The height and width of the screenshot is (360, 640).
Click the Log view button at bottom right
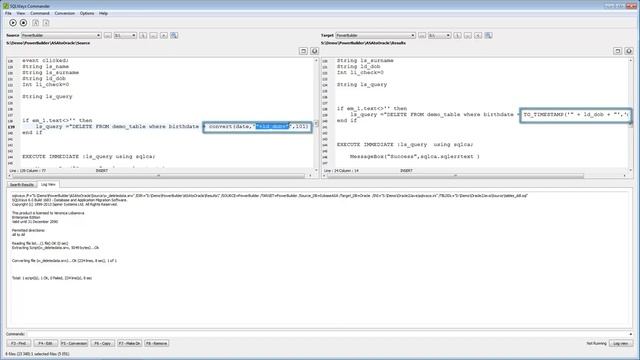[621, 344]
